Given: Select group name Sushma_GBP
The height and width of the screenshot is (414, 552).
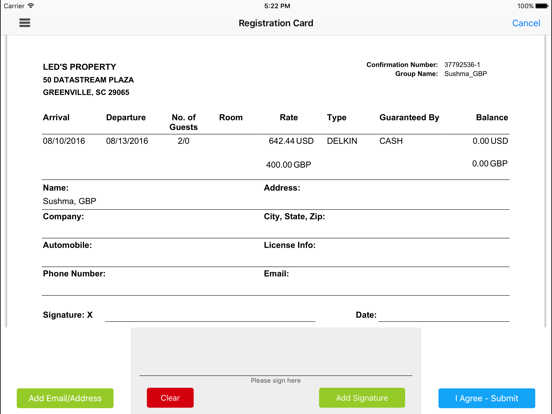Looking at the screenshot, I should point(465,74).
